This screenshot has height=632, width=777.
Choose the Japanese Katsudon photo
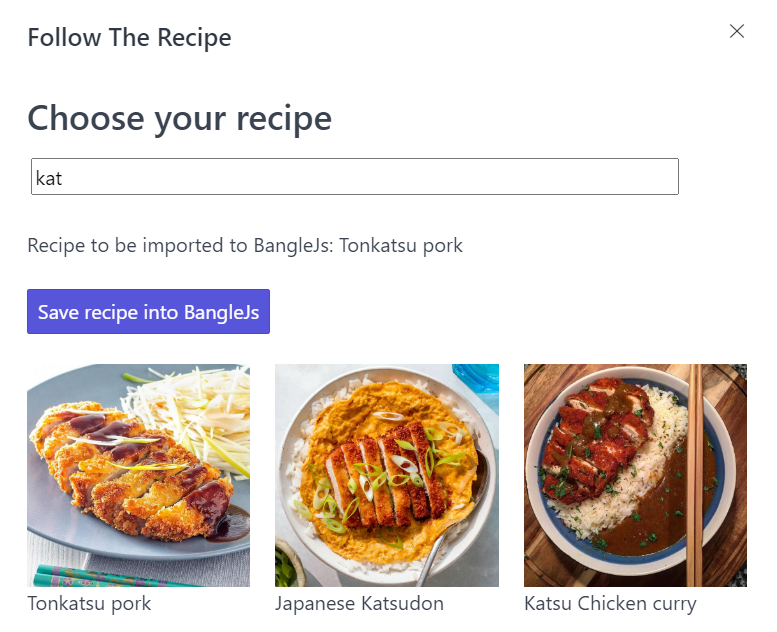(386, 475)
